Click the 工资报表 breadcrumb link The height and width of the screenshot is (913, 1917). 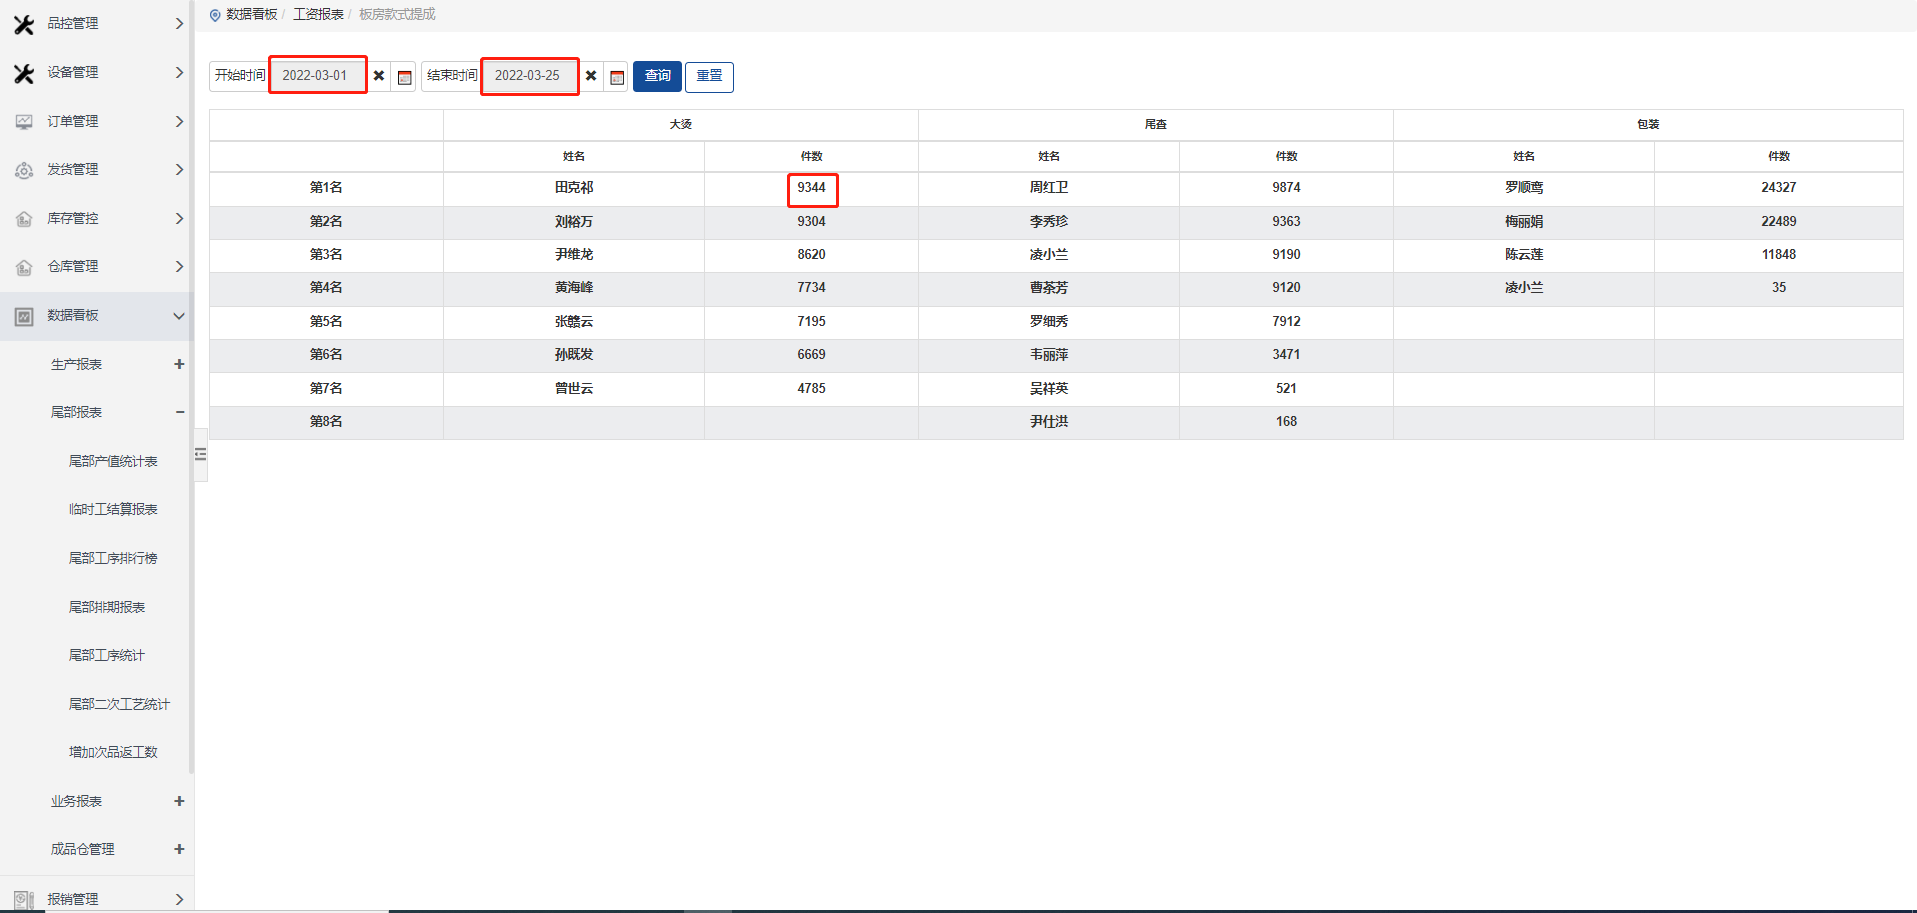point(318,14)
